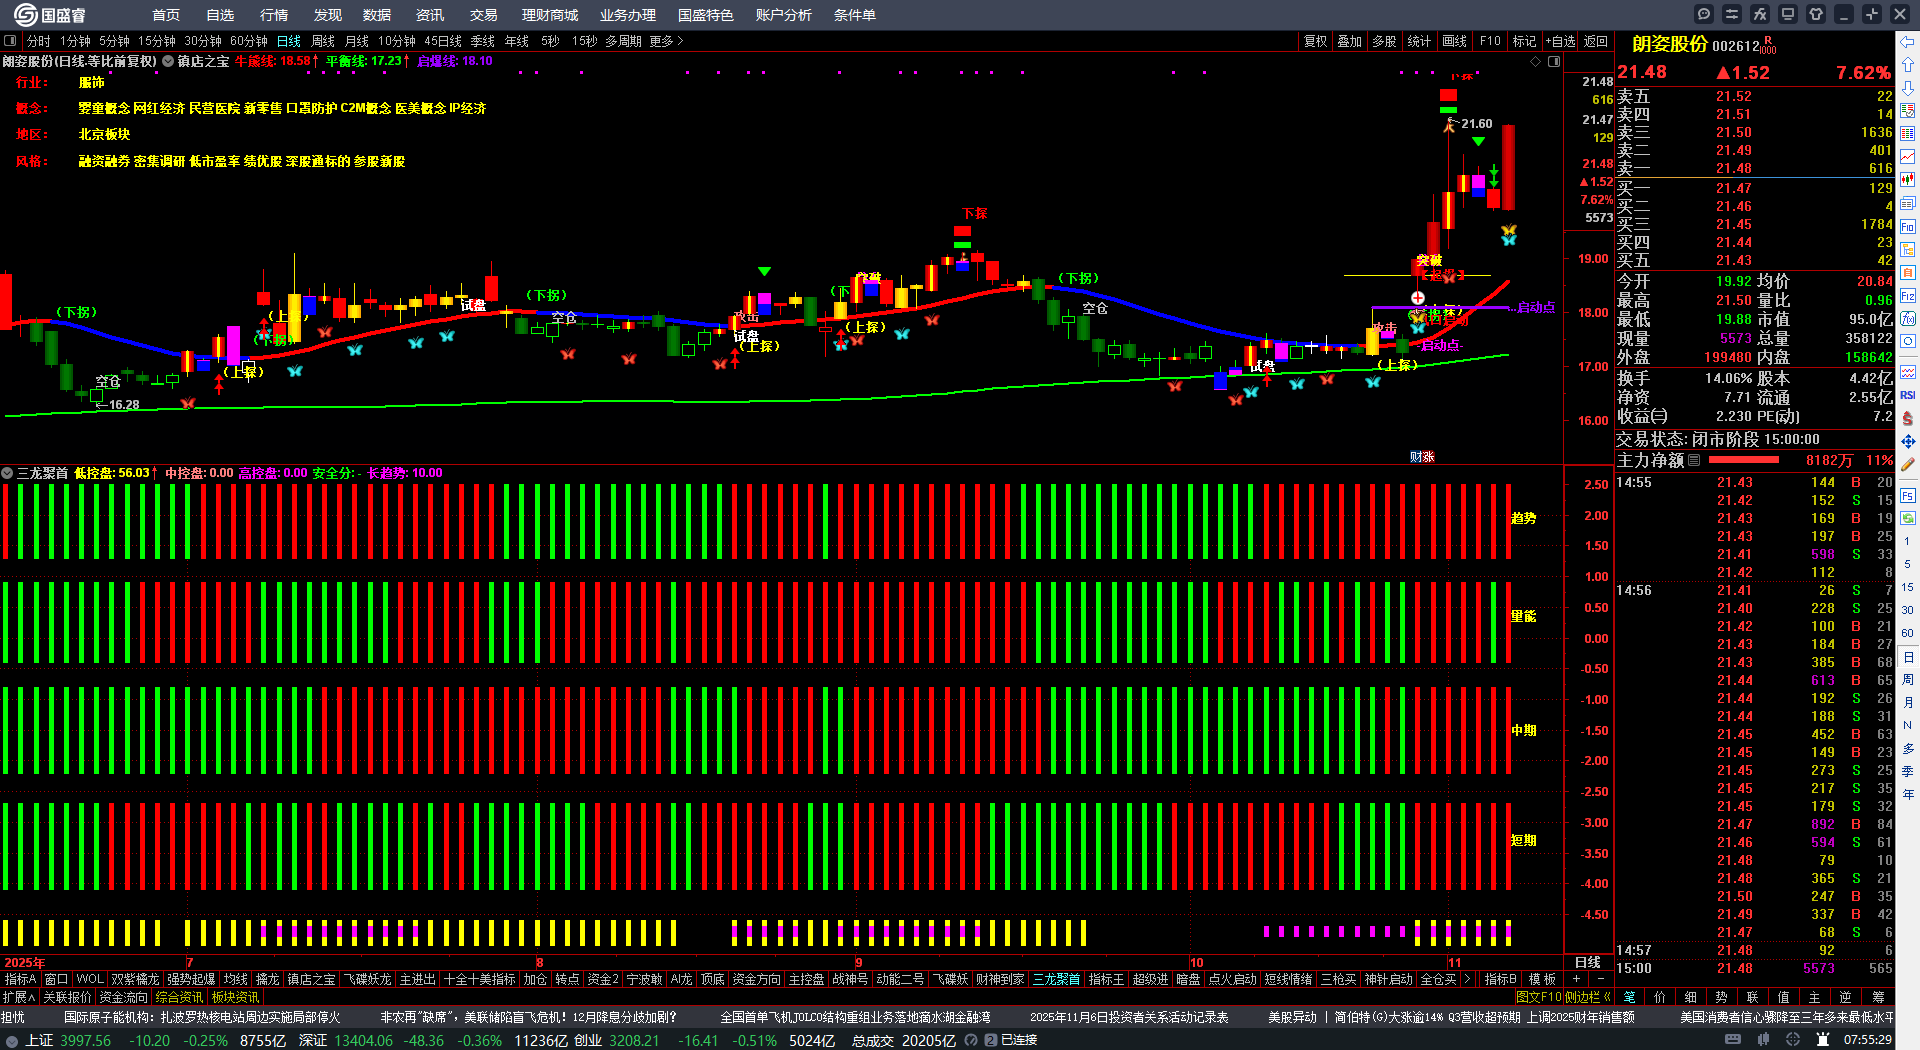This screenshot has width=1920, height=1050.
Task: Click the screen layout monitor icon
Action: [1788, 14]
